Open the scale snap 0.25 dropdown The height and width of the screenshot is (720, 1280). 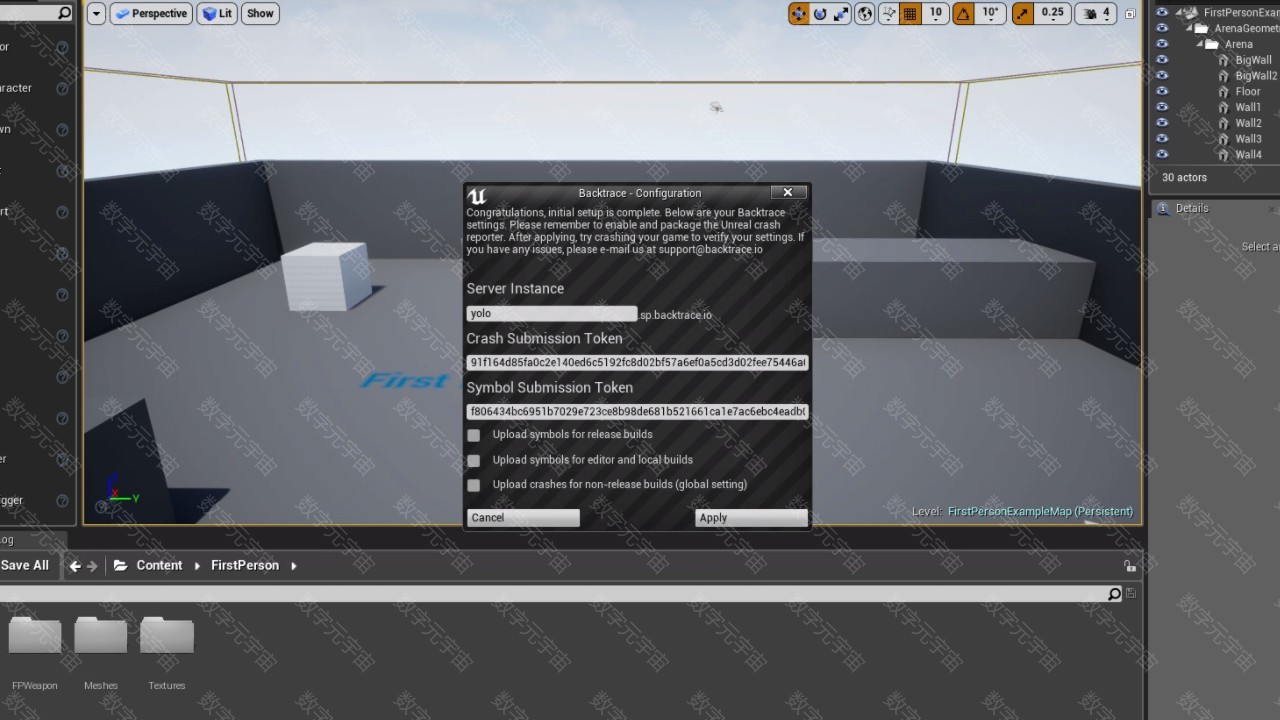pos(1052,13)
